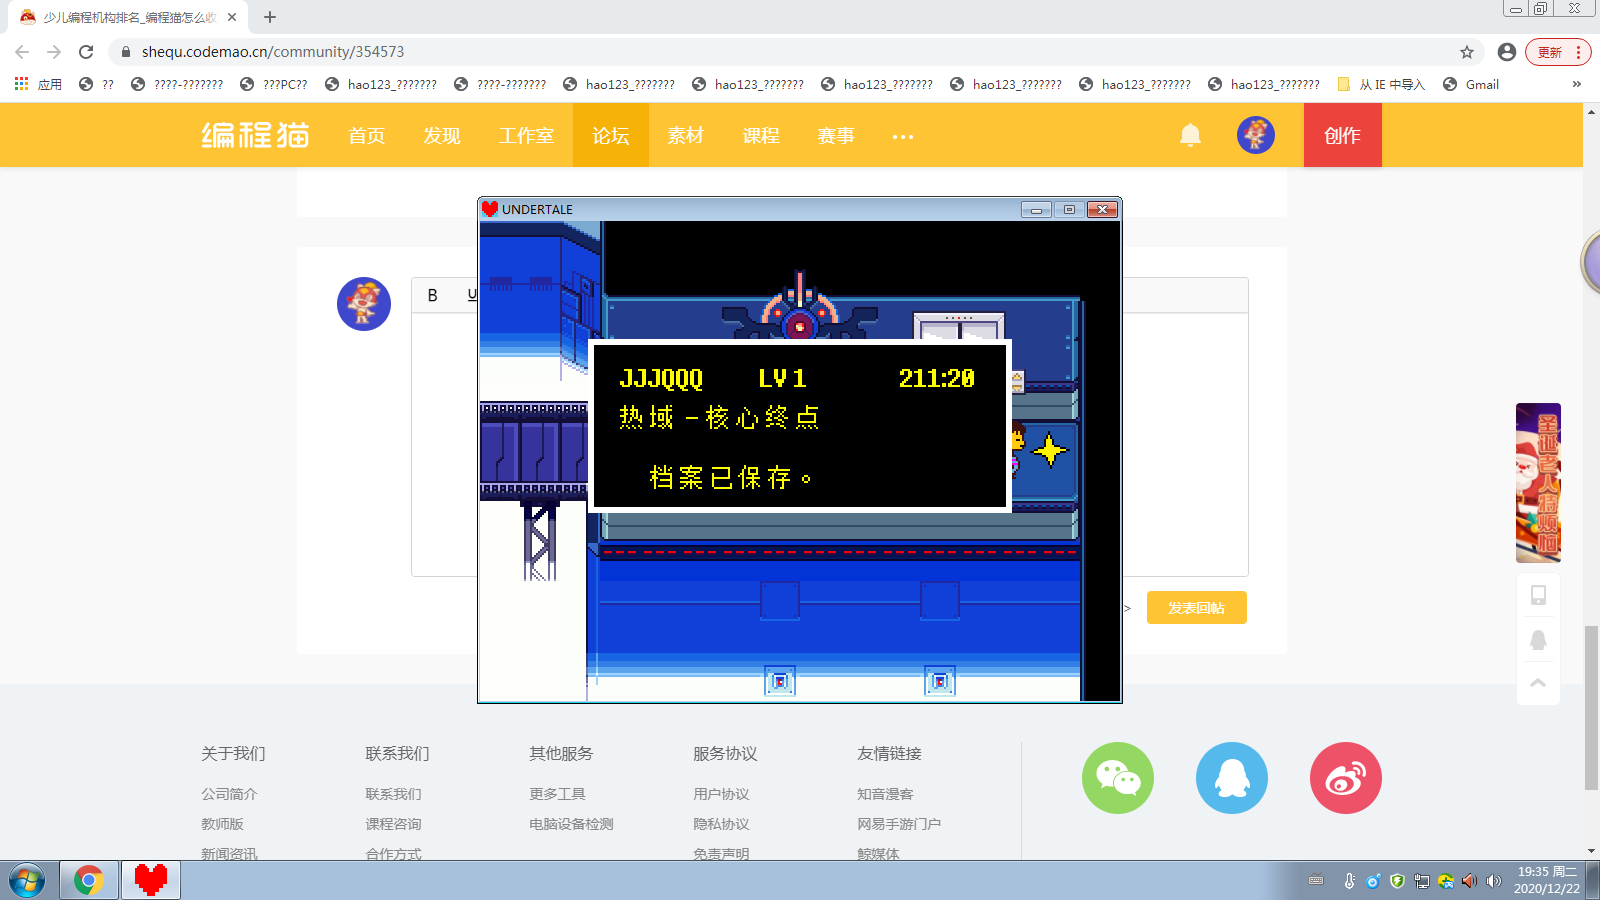Click the Christmas promo banner on the sidebar
The height and width of the screenshot is (900, 1600).
[x=1538, y=483]
